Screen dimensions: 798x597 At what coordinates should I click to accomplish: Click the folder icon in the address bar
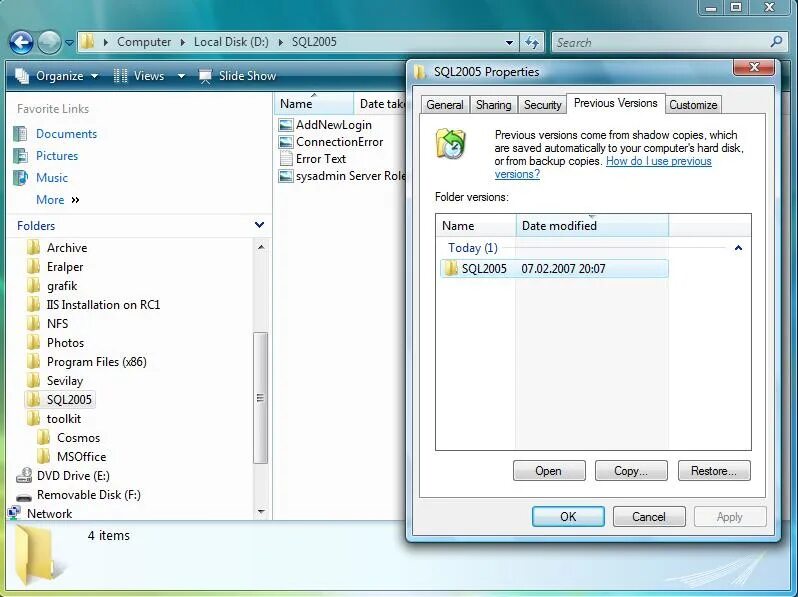coord(88,42)
